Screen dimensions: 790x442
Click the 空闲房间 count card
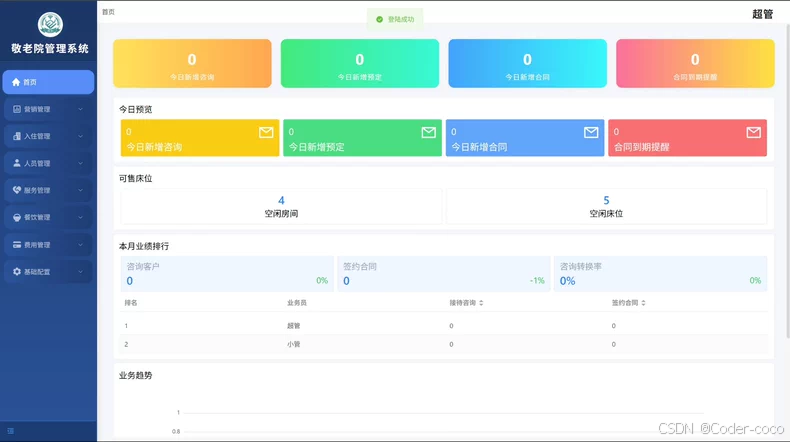281,207
